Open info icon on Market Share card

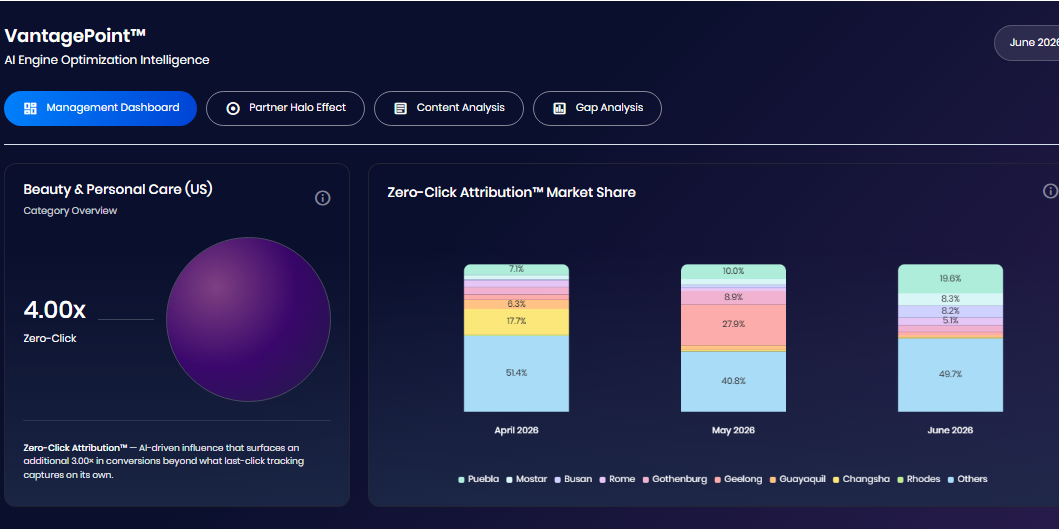[1050, 191]
